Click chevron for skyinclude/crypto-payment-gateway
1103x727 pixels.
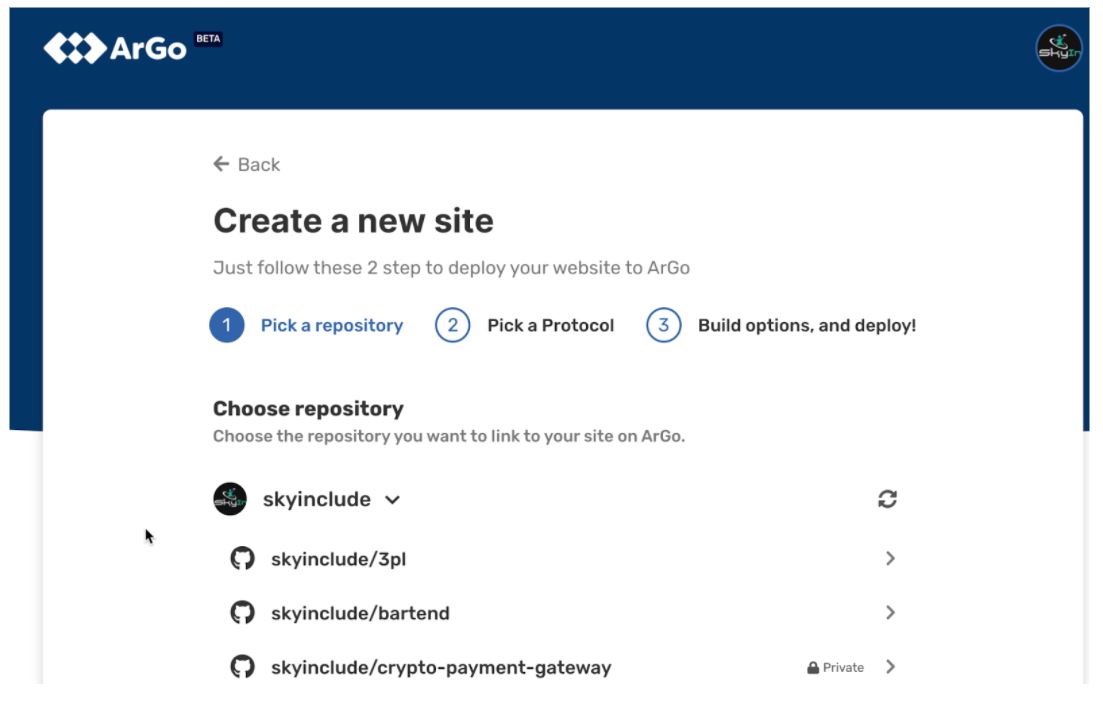coord(890,667)
